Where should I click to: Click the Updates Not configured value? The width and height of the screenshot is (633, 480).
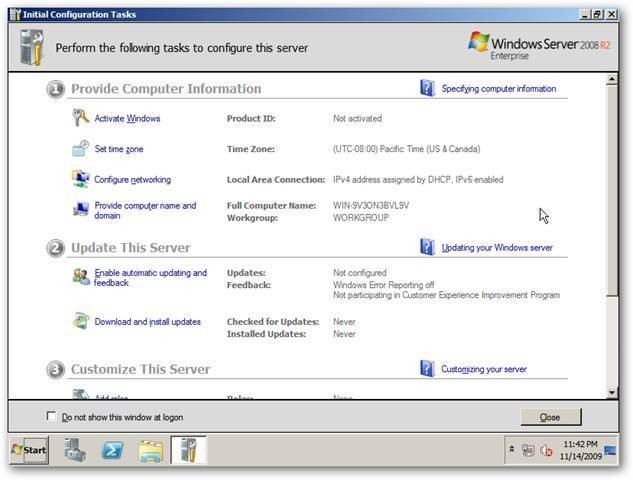[x=359, y=273]
